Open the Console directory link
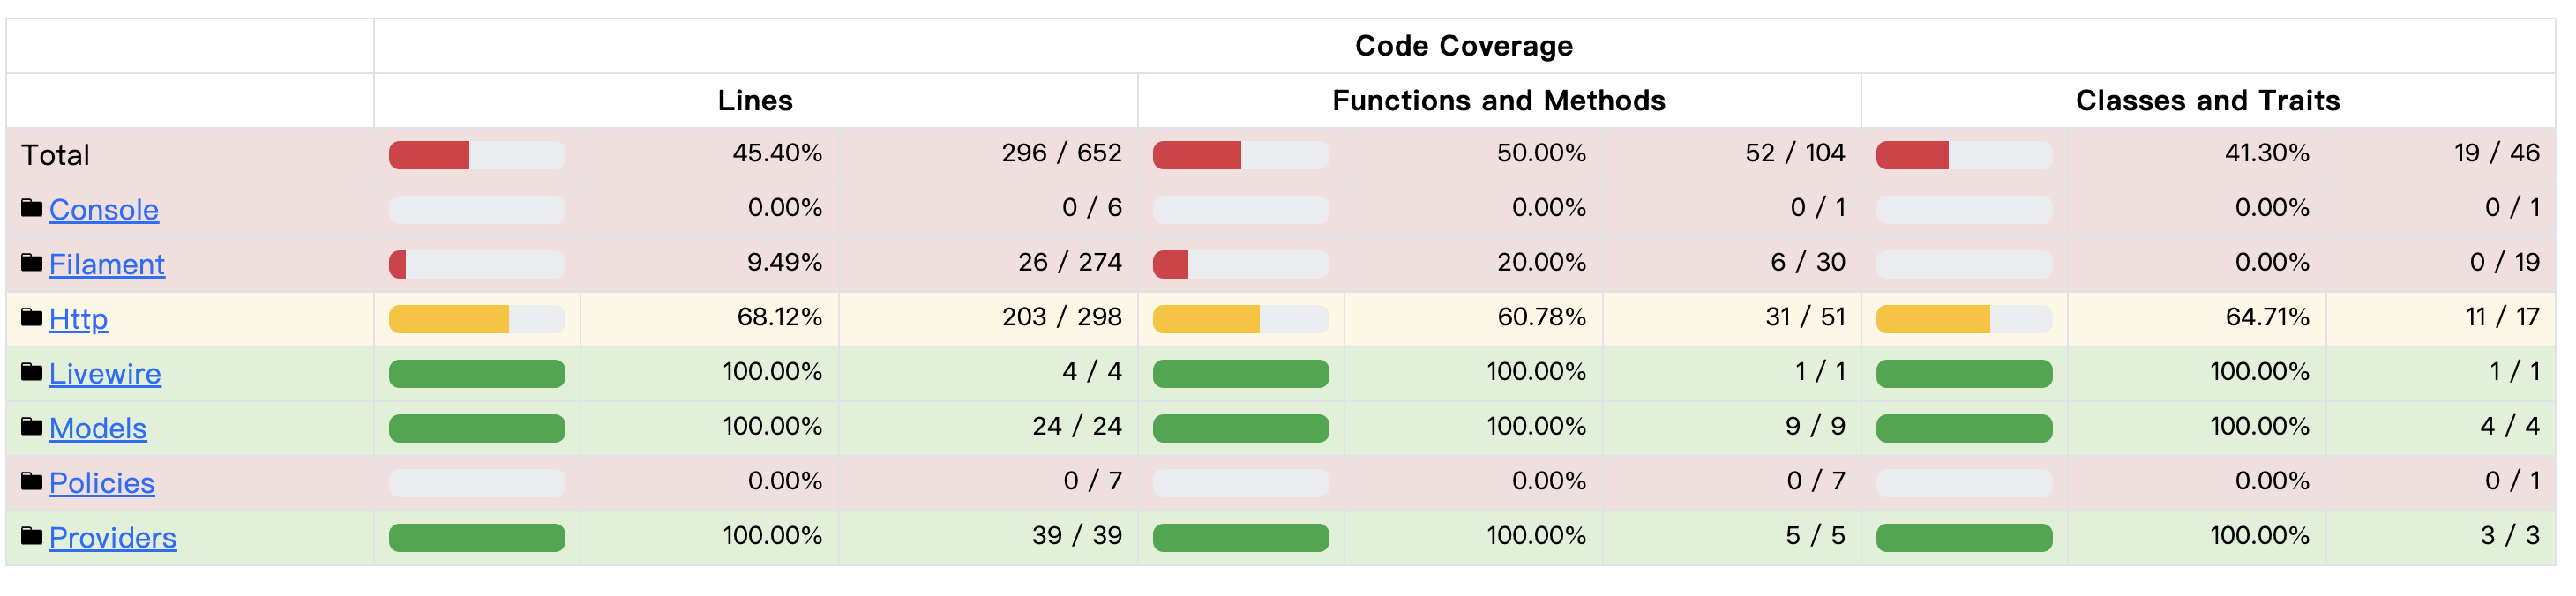 (x=104, y=210)
